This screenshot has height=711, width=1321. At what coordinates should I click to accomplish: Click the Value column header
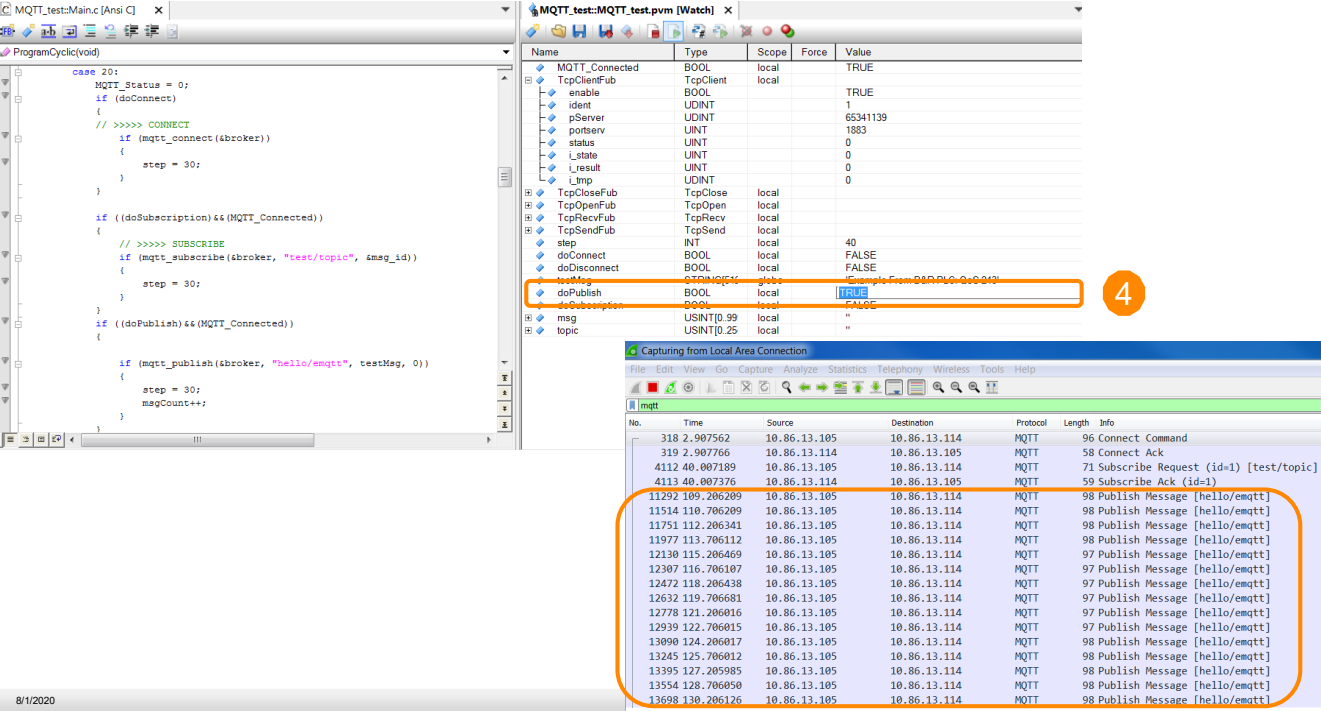tap(858, 52)
